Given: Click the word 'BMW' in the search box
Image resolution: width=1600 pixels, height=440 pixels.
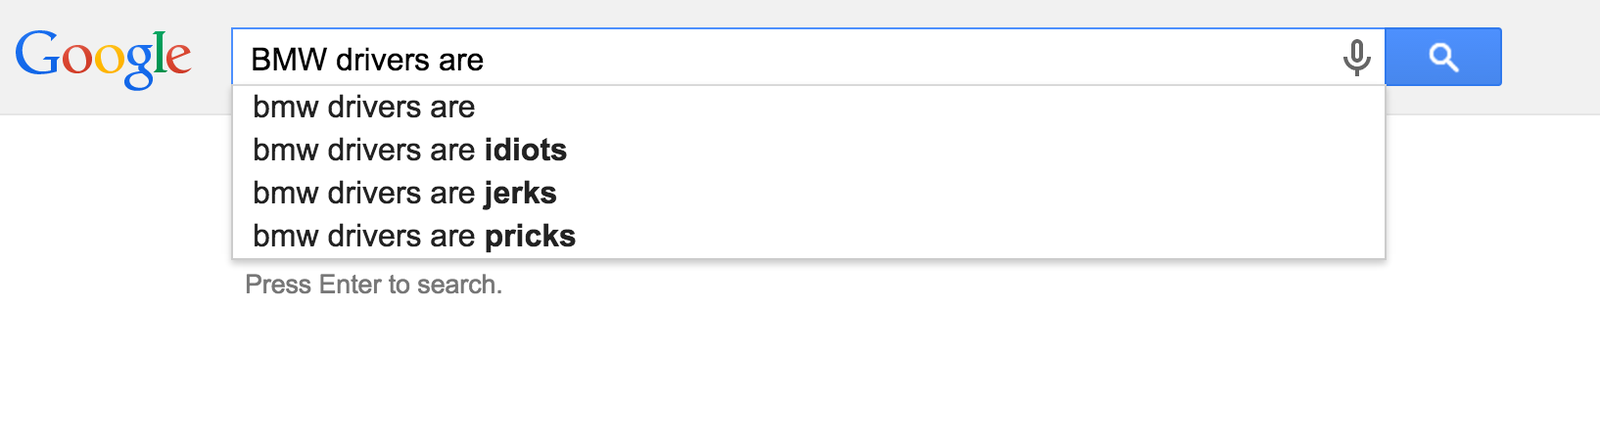Looking at the screenshot, I should 289,60.
